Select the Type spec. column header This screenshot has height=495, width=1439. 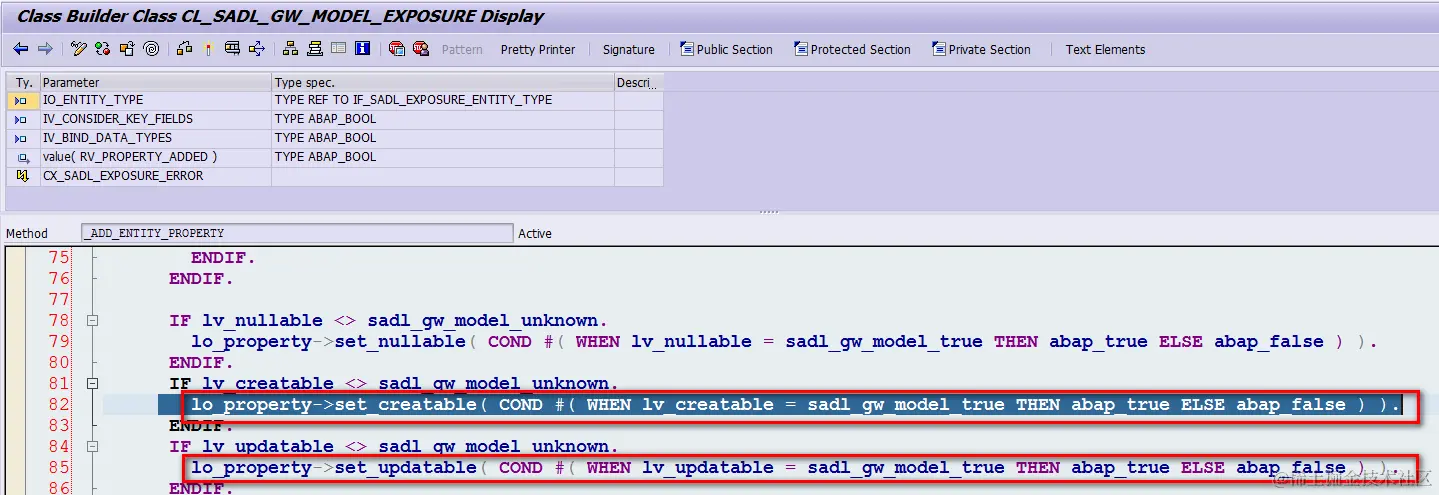(443, 82)
